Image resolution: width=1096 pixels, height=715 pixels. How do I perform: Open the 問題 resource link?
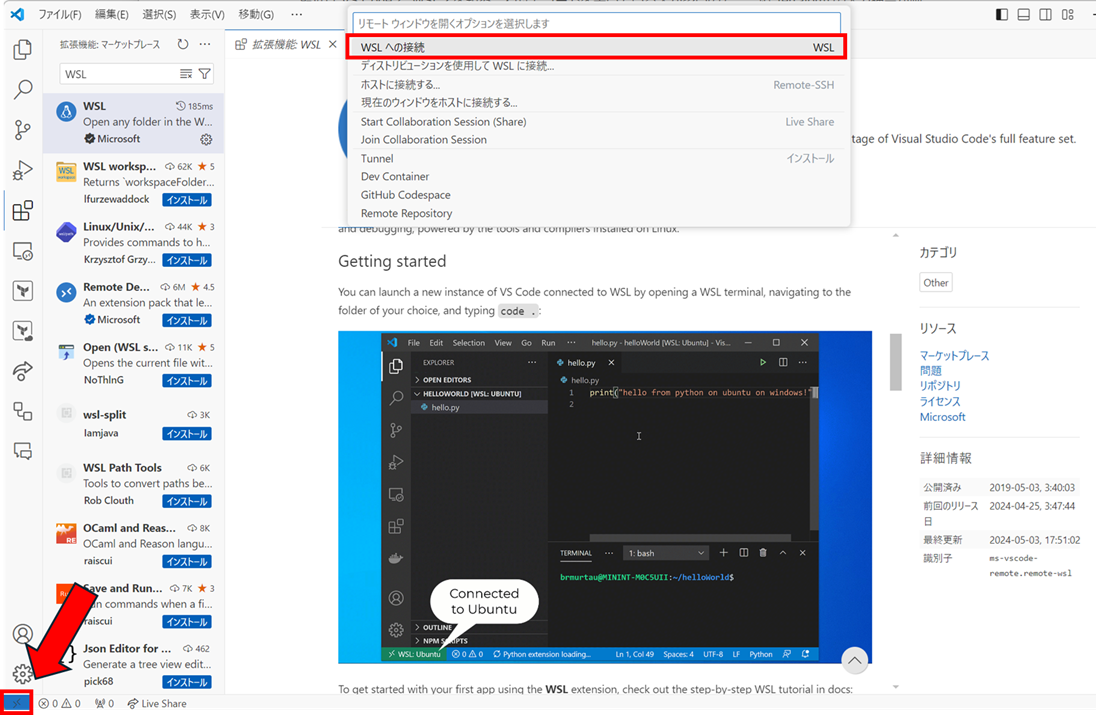click(930, 371)
